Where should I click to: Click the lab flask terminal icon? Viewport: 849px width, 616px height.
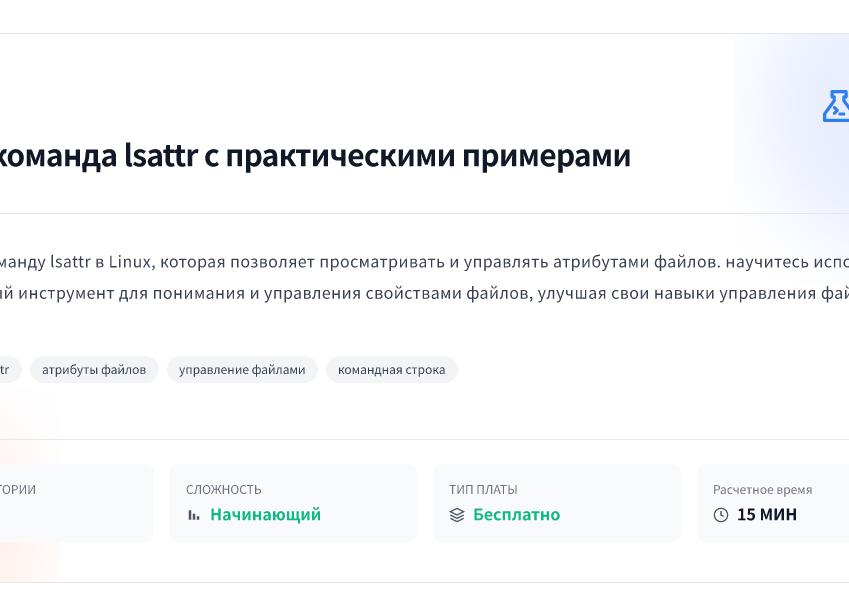[x=836, y=106]
